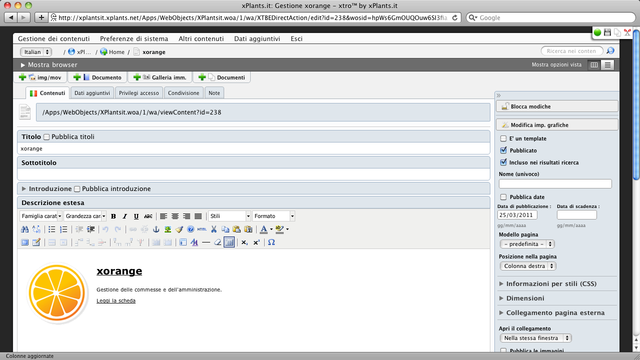640x360 pixels.
Task: Paste from clipboard in editor
Action: [236, 229]
